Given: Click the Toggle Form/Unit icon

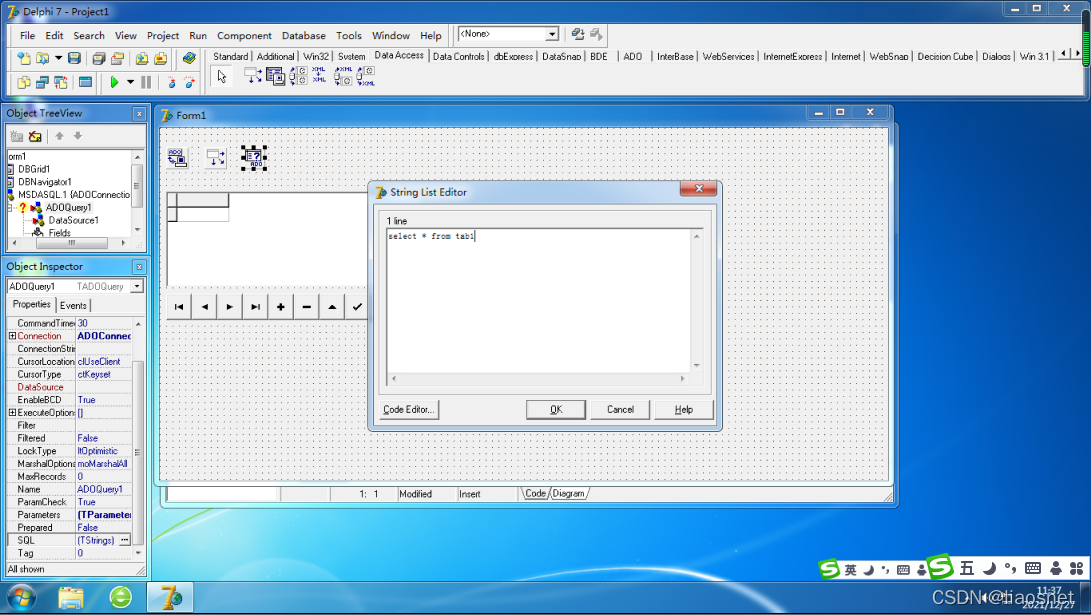Looking at the screenshot, I should (x=61, y=82).
